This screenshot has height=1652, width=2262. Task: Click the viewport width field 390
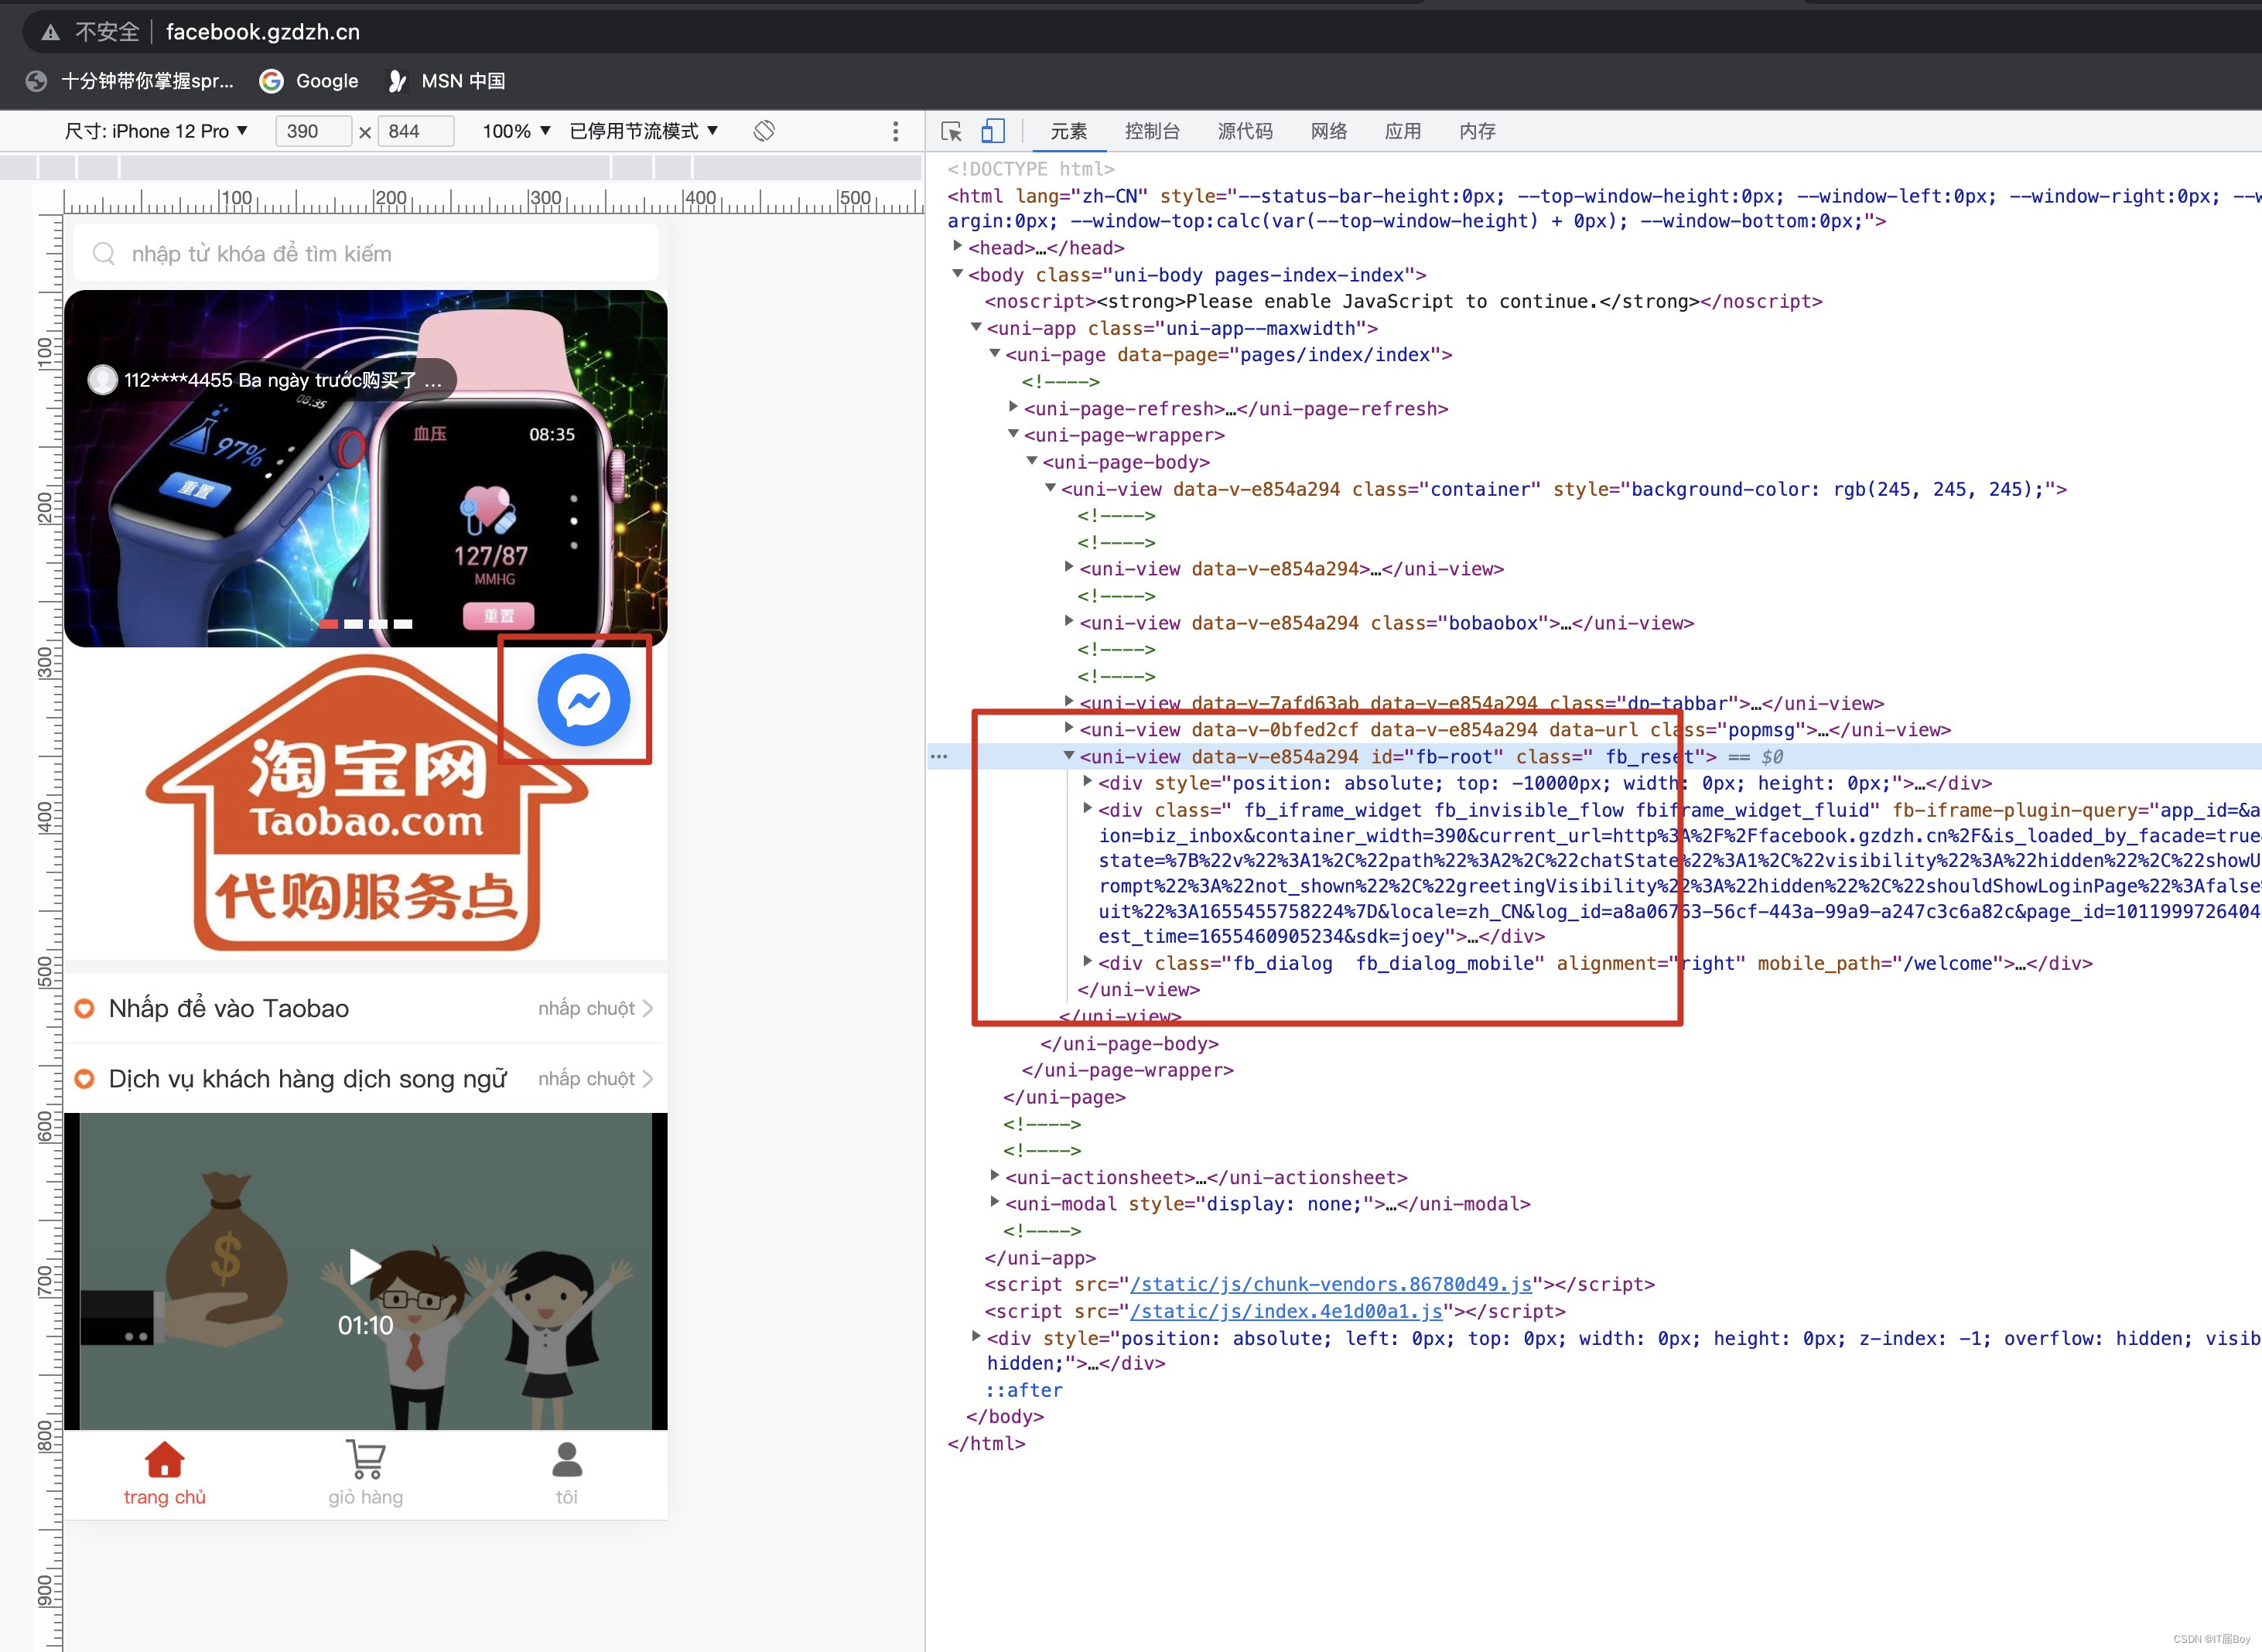click(313, 131)
